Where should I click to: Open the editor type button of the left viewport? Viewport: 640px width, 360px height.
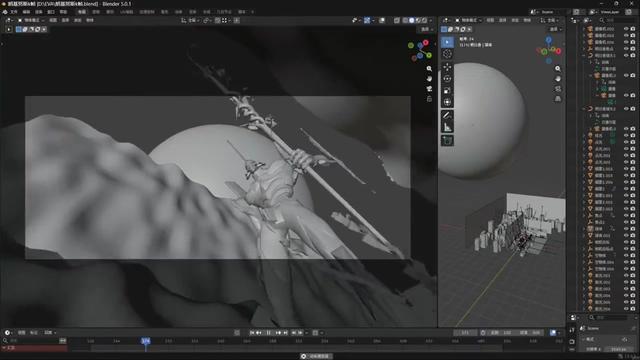point(8,20)
